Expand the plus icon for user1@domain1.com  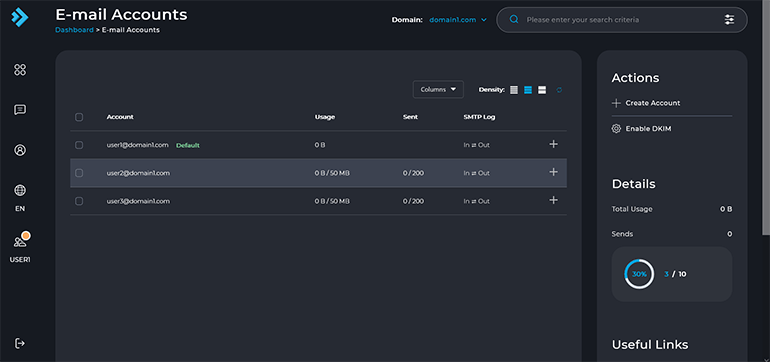[553, 144]
